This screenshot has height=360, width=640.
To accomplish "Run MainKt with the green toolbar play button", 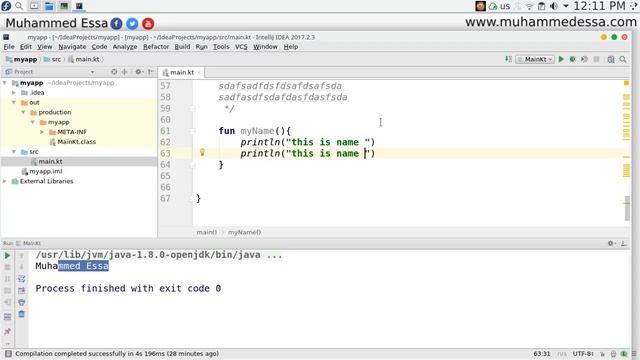I will pos(561,59).
